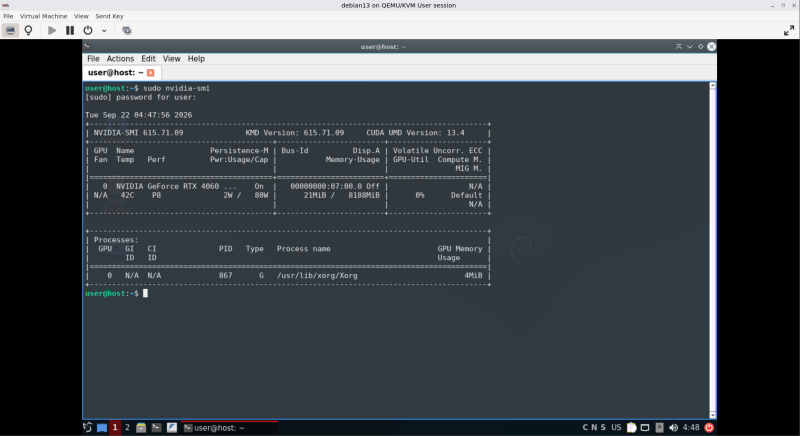Pause the virtual machine

[x=70, y=31]
